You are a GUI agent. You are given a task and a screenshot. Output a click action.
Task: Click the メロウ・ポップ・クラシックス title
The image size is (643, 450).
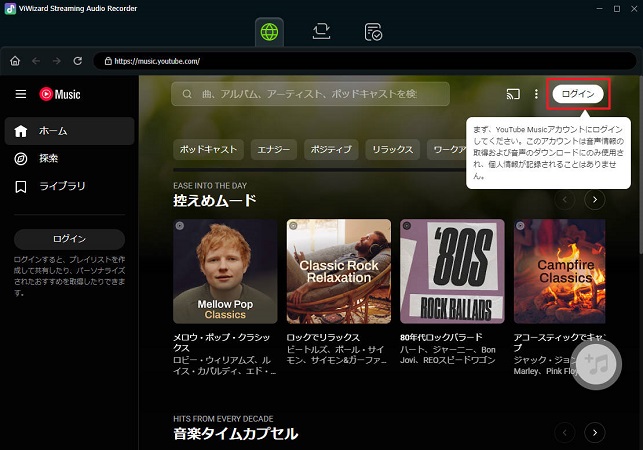point(221,343)
